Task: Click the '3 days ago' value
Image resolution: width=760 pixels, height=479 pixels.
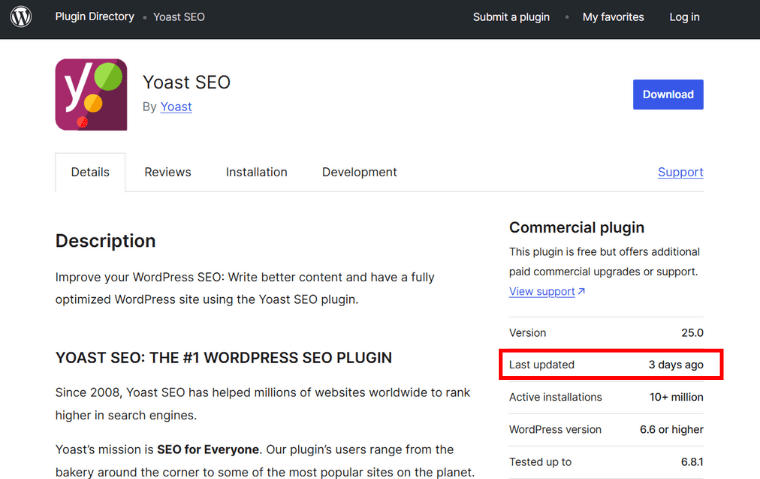Action: (676, 365)
